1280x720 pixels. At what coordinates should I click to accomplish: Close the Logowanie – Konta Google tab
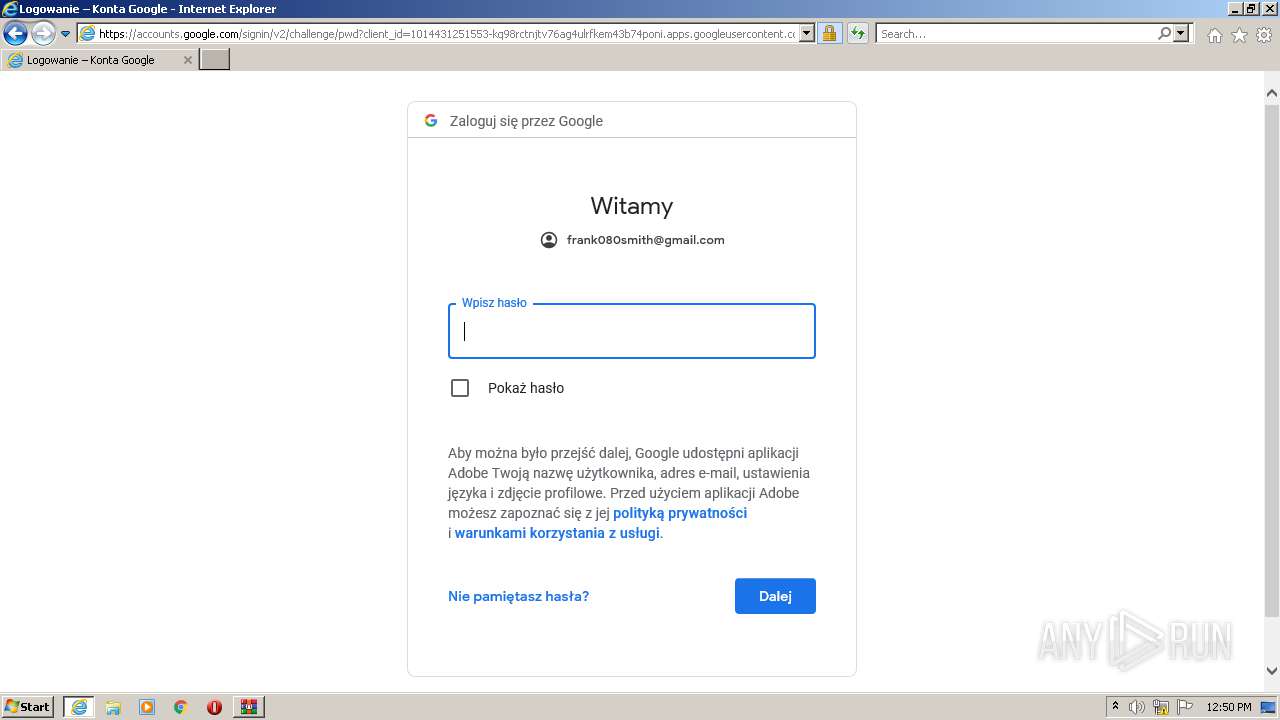coord(187,60)
